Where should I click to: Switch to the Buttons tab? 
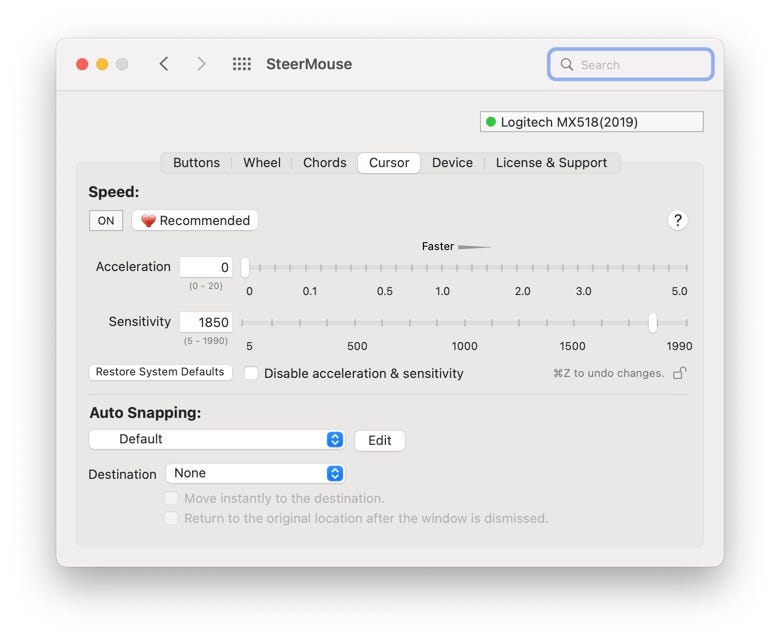[x=196, y=163]
